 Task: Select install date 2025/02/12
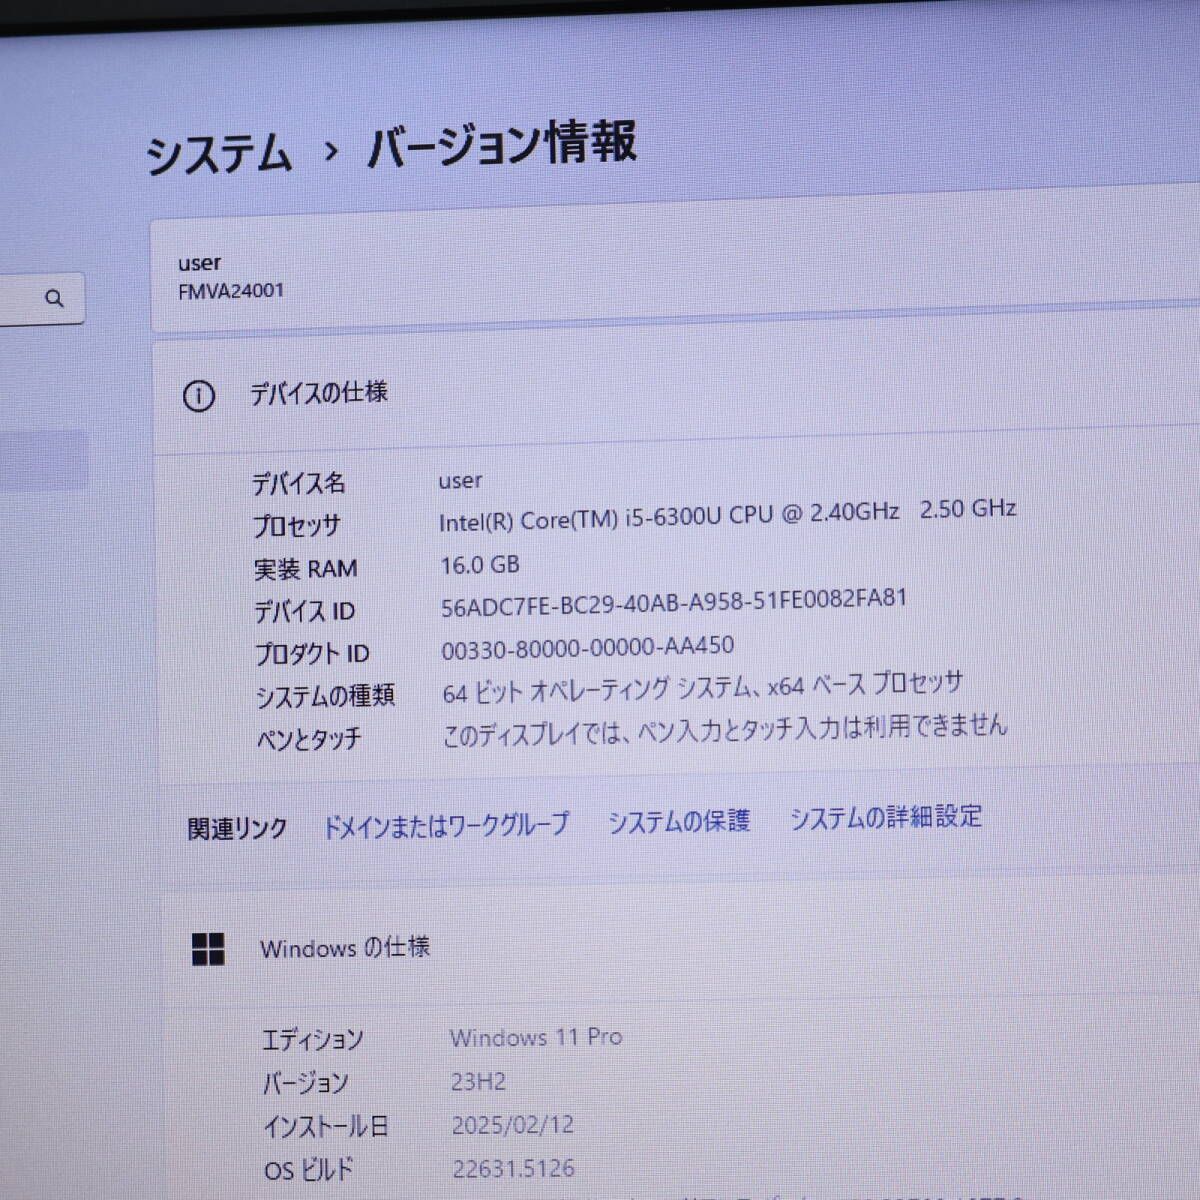513,1125
